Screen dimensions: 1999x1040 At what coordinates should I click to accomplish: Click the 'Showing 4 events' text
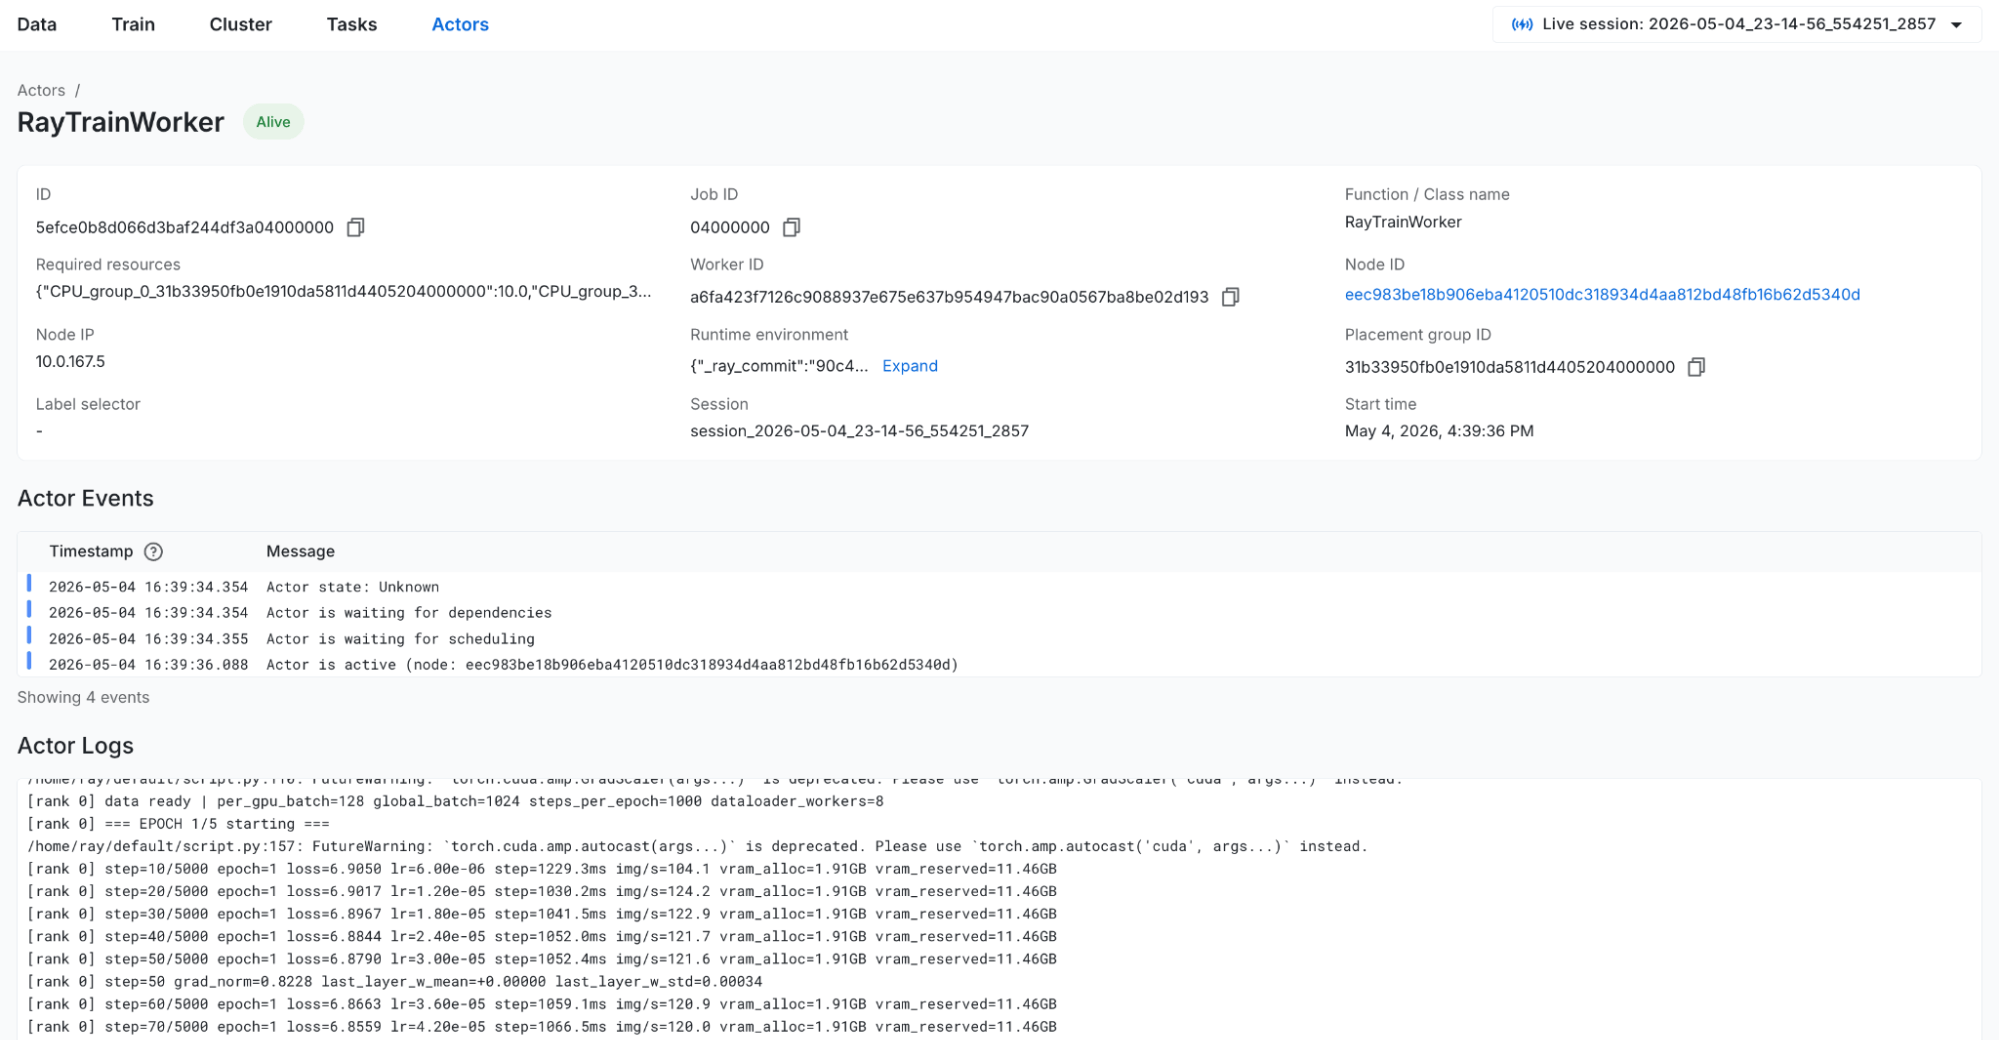pos(83,698)
